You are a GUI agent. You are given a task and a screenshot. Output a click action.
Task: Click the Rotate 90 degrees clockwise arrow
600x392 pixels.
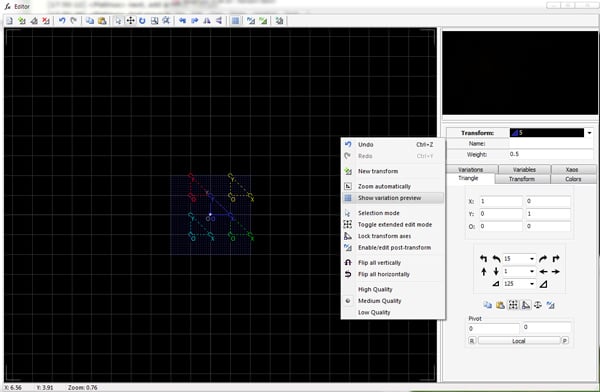click(x=556, y=259)
